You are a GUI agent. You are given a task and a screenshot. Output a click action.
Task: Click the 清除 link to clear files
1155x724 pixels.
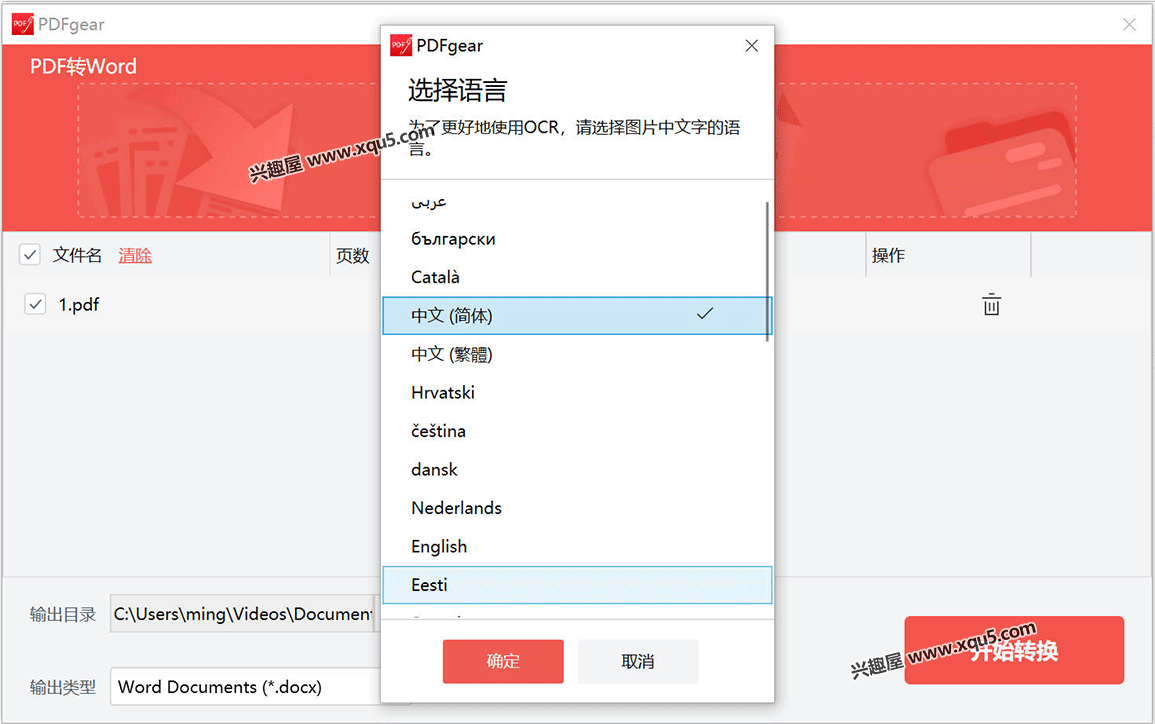click(x=135, y=256)
